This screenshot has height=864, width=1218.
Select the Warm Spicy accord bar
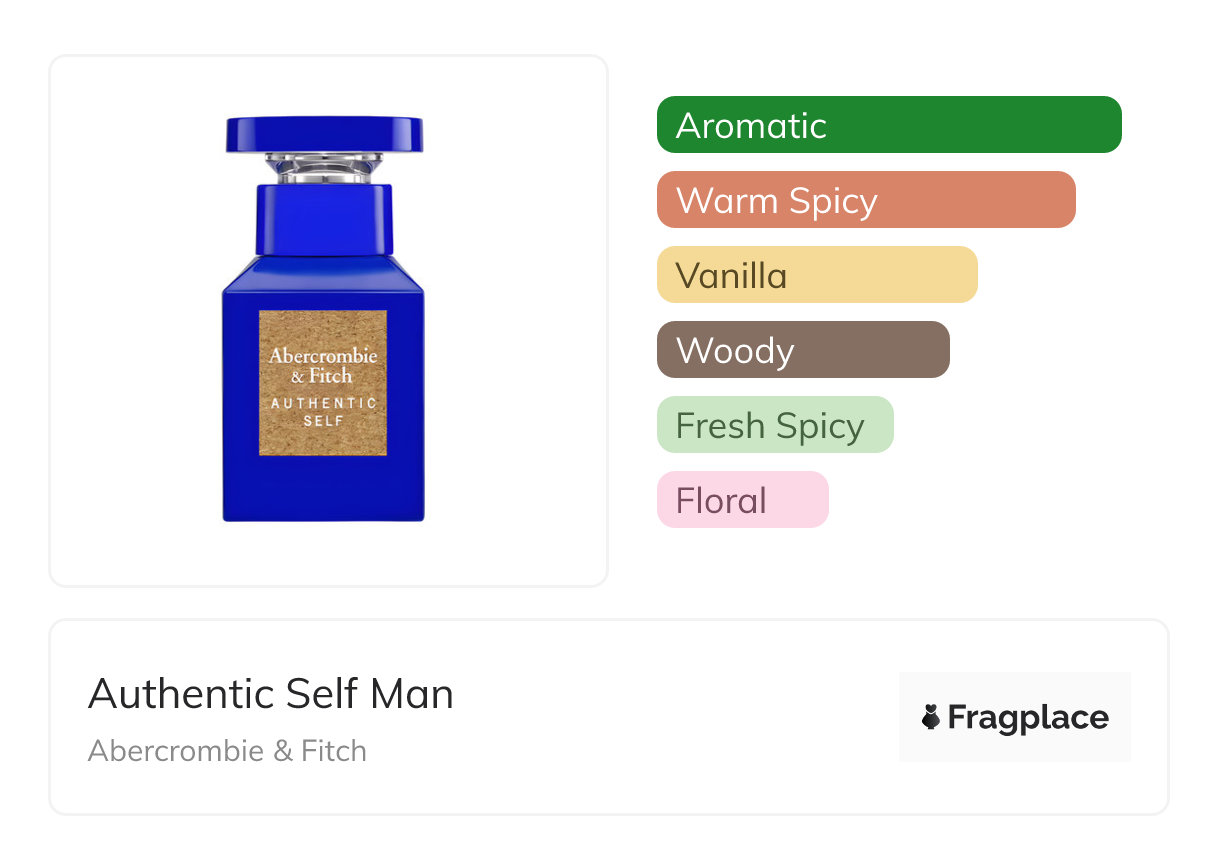(x=865, y=200)
